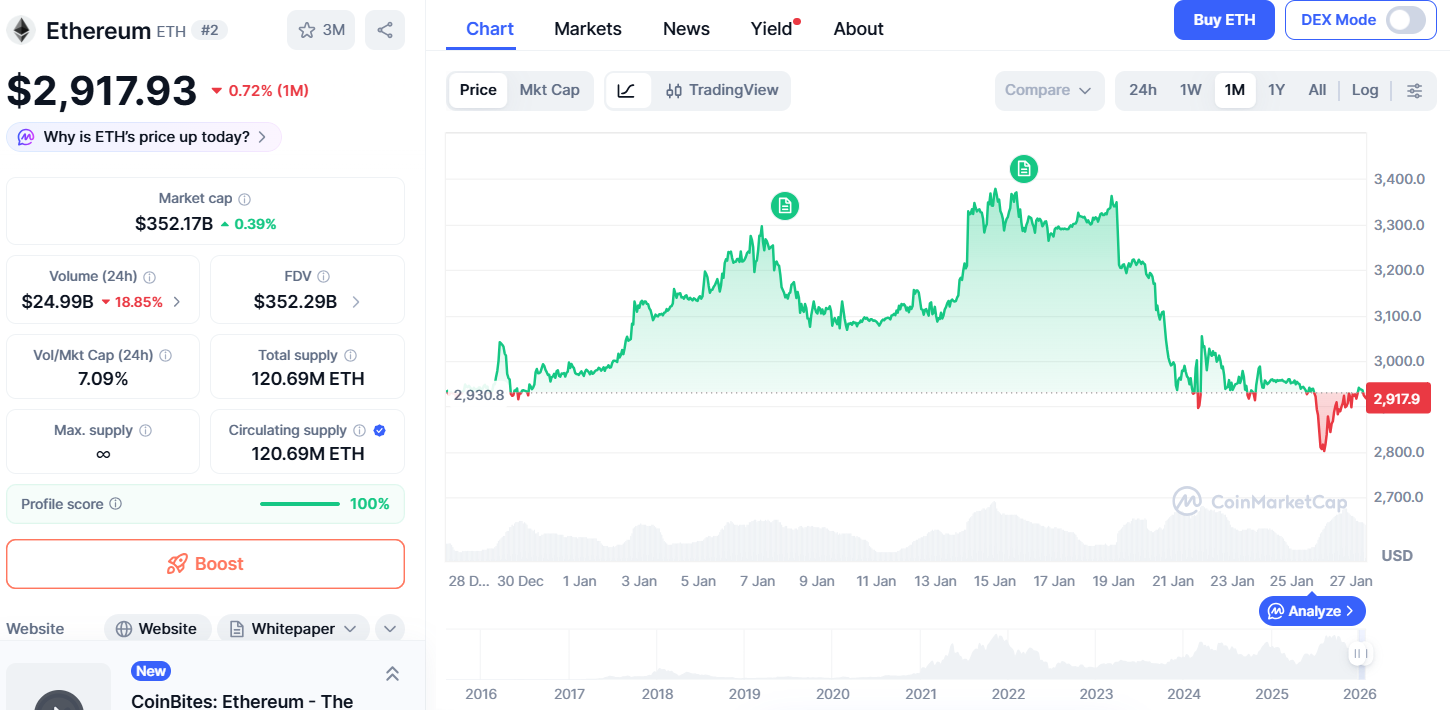Open the Markets tab
This screenshot has width=1450, height=710.
(x=588, y=29)
